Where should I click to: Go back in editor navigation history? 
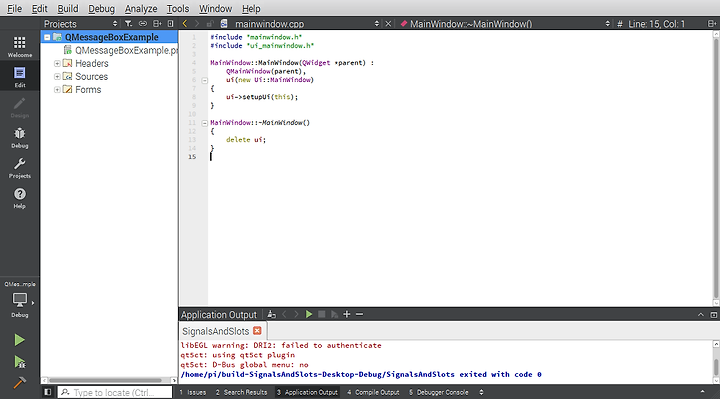pyautogui.click(x=185, y=23)
